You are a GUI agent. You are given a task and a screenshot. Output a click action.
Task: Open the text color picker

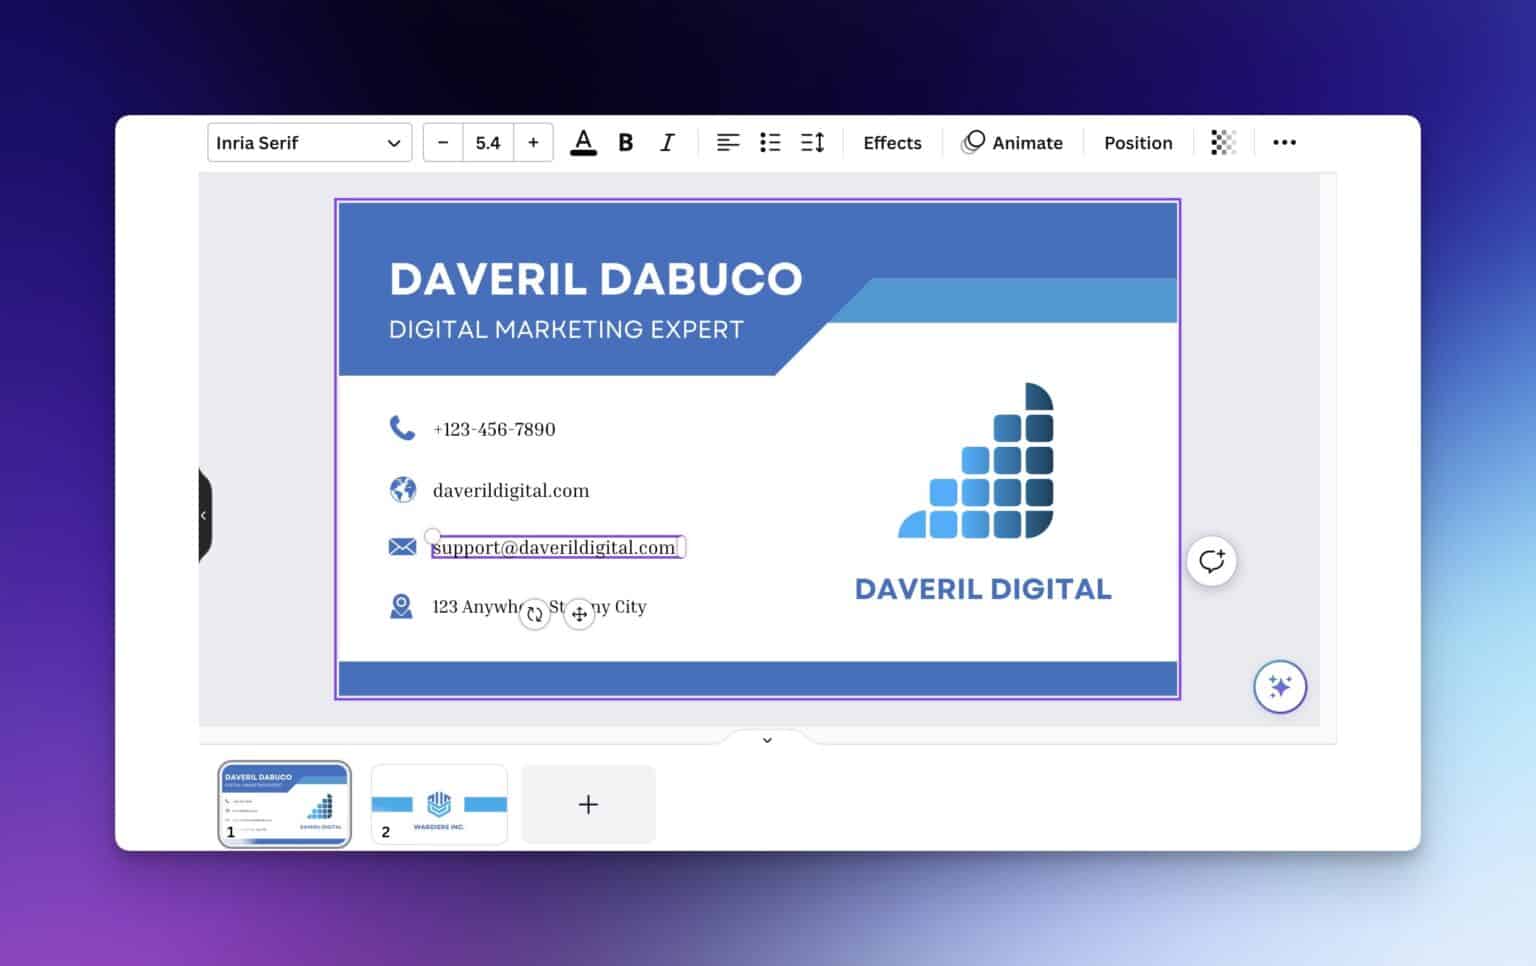coord(584,142)
